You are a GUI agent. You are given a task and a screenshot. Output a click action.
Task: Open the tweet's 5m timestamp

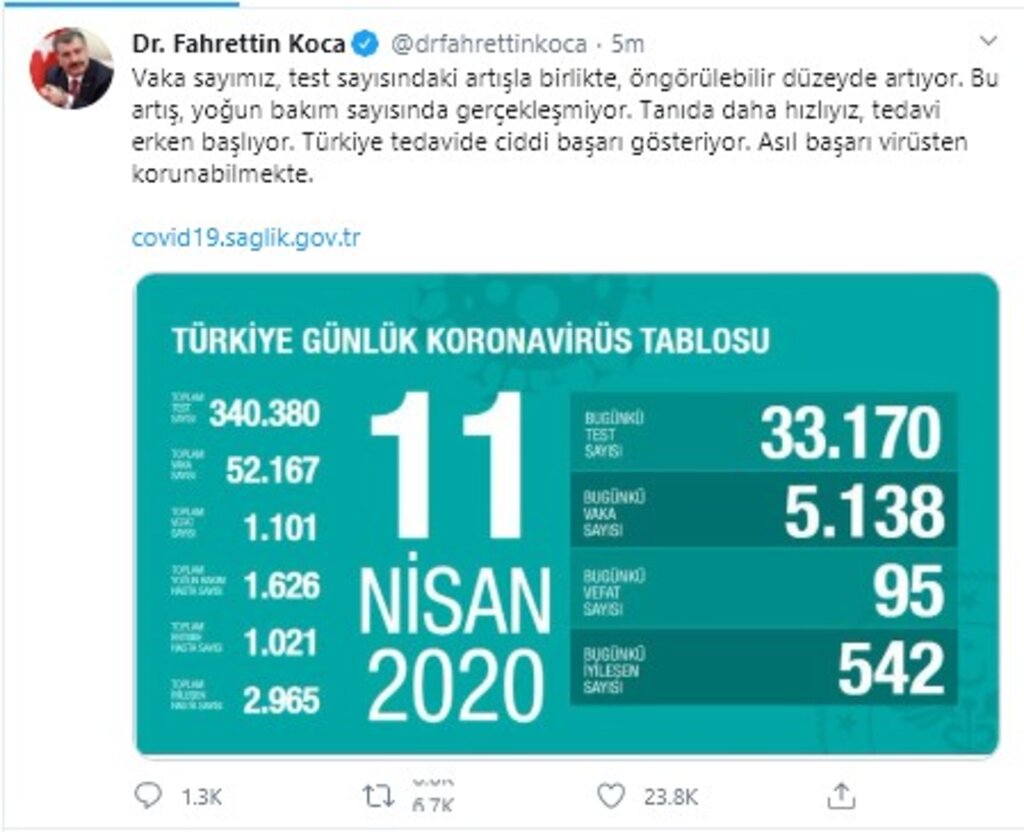627,44
